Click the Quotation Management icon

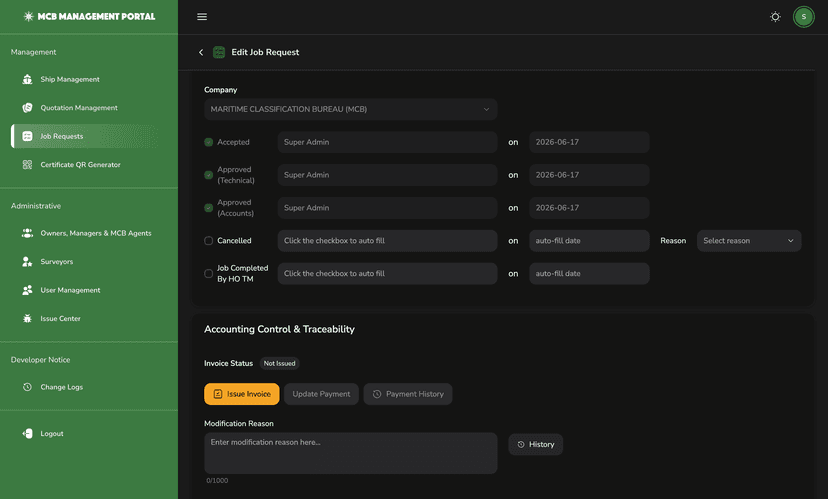(27, 108)
